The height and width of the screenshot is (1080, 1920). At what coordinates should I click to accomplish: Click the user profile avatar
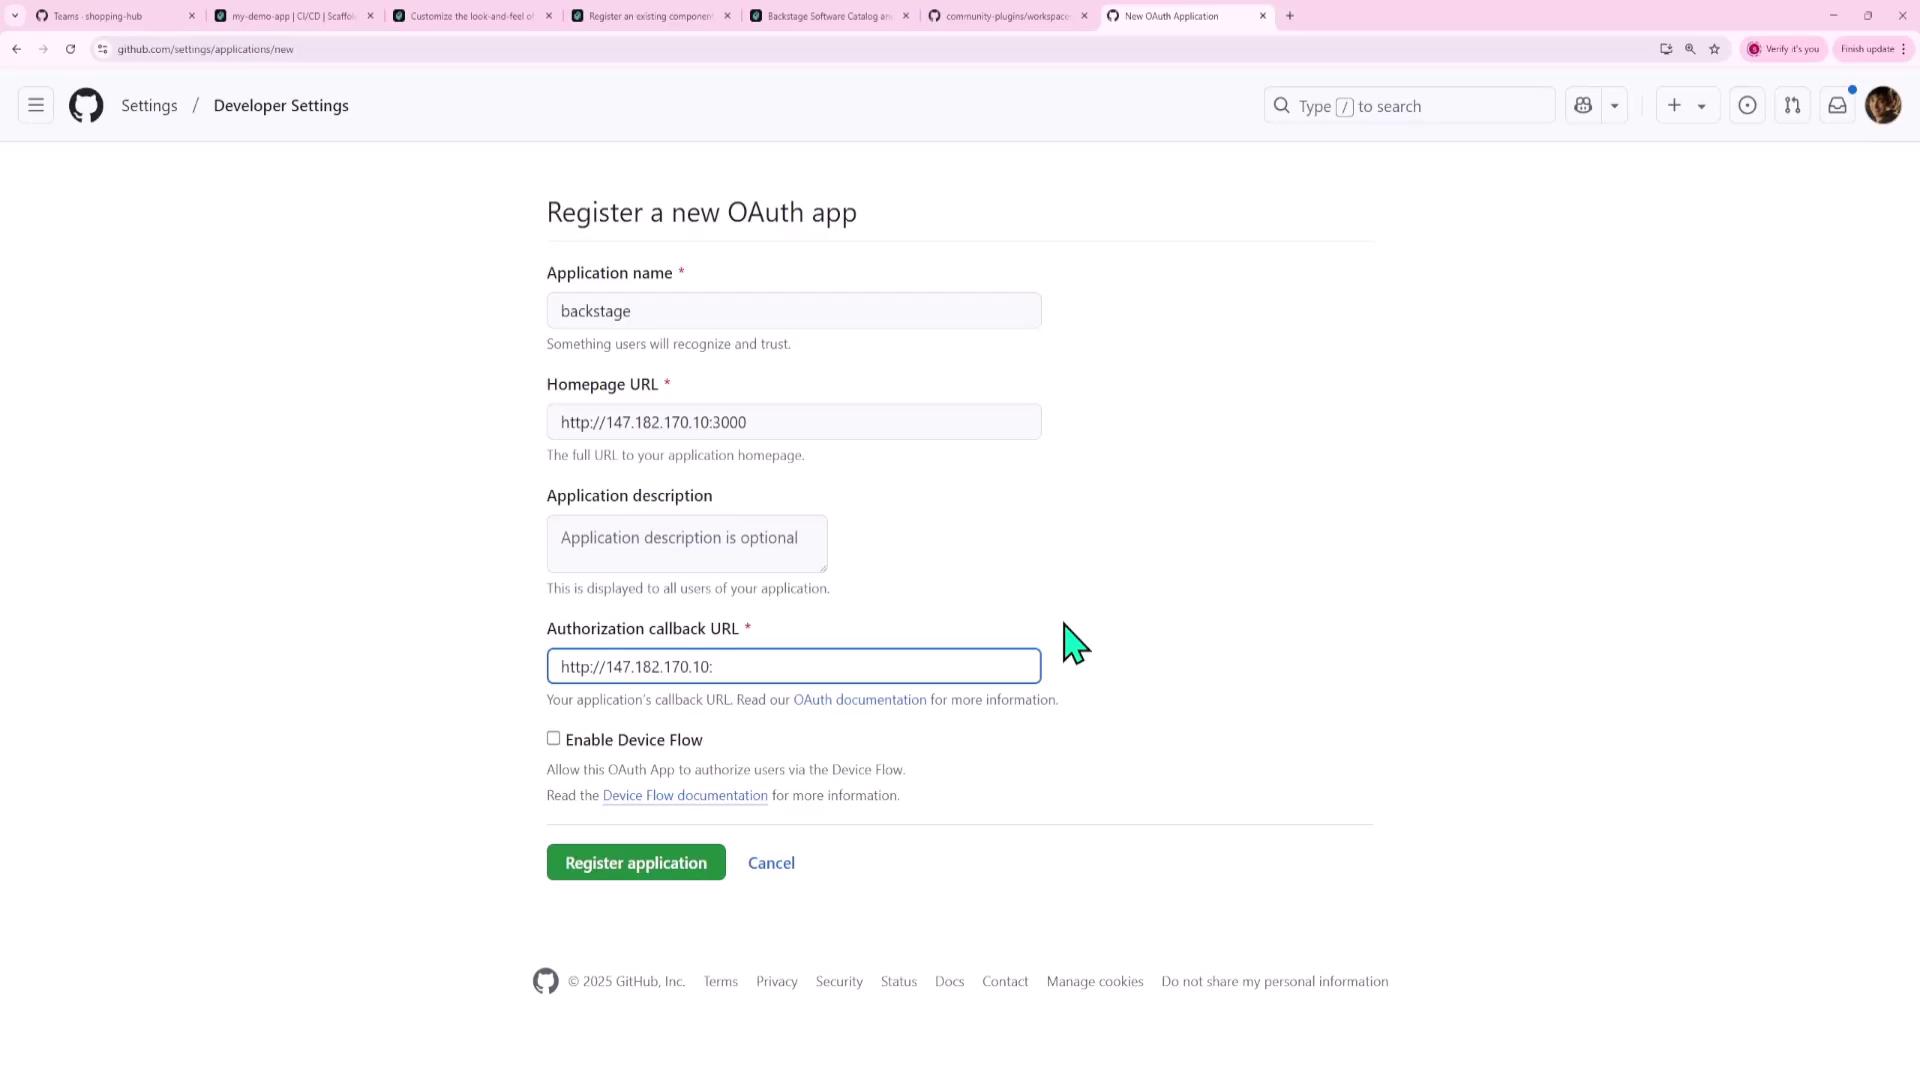coord(1883,105)
